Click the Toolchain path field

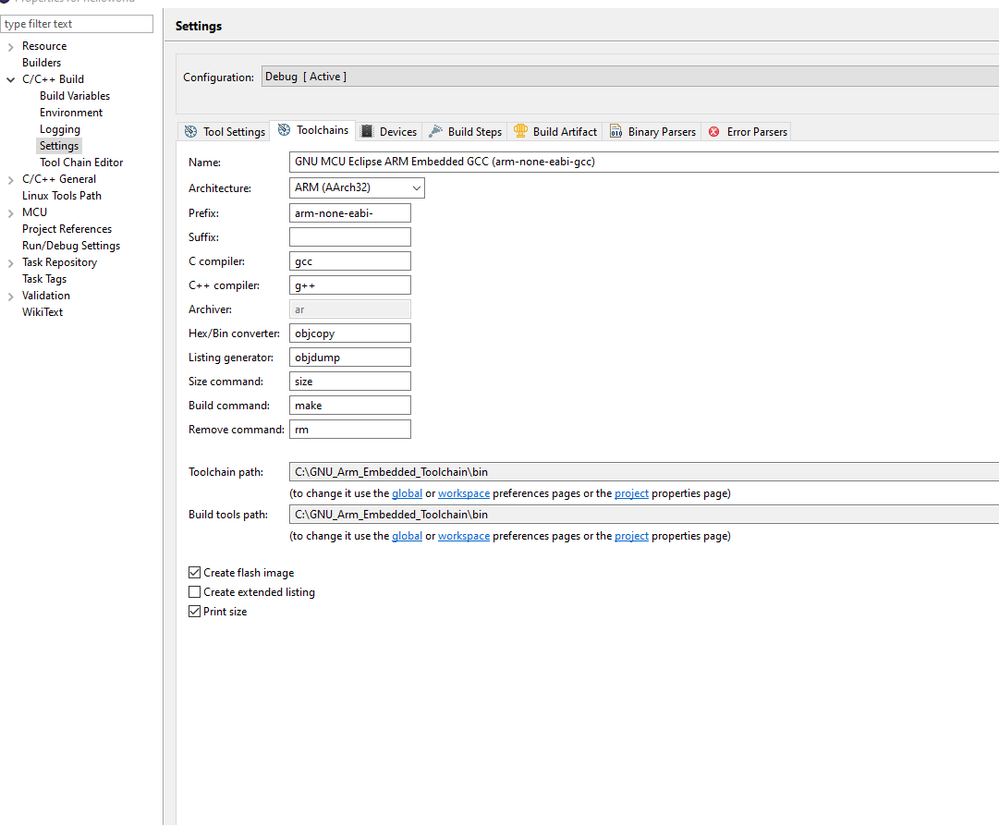click(x=643, y=472)
